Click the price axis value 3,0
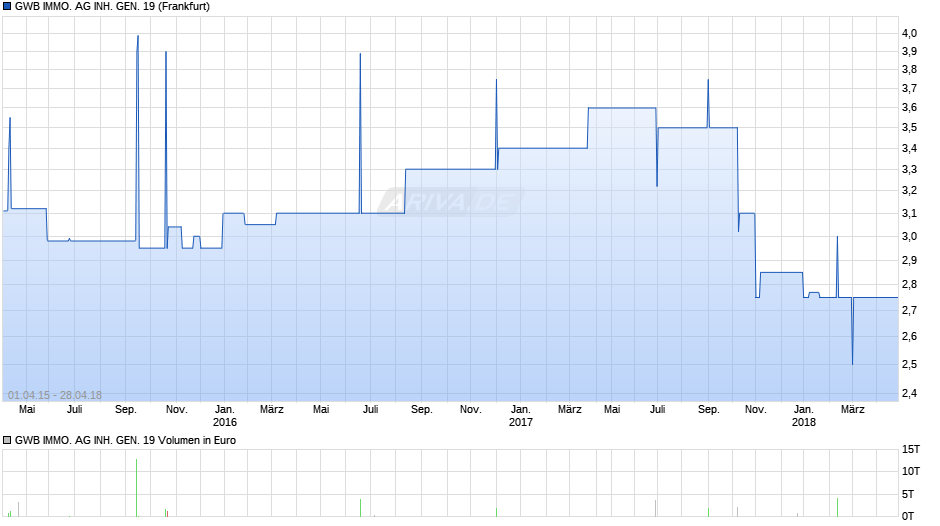940x526 pixels. [909, 236]
